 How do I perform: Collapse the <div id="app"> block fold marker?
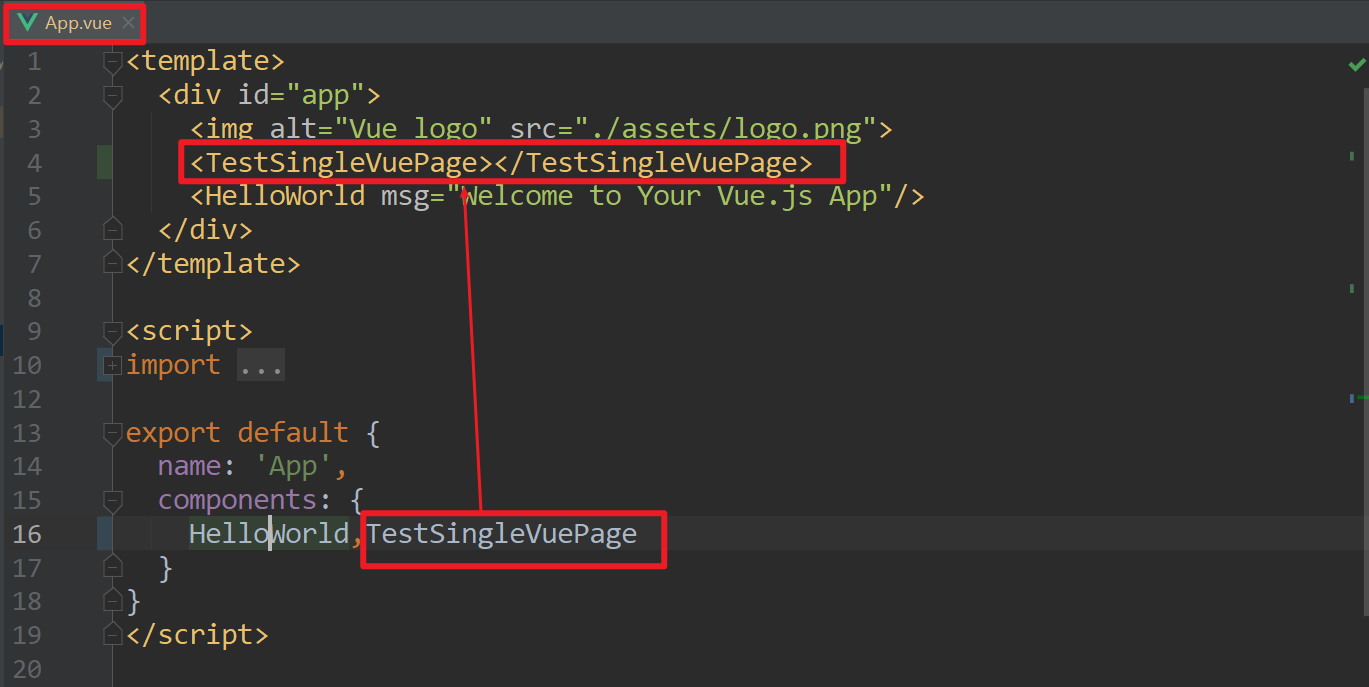click(x=112, y=96)
